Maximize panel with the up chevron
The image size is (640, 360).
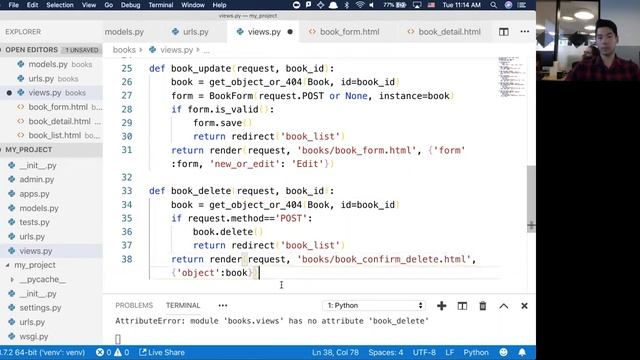point(504,306)
